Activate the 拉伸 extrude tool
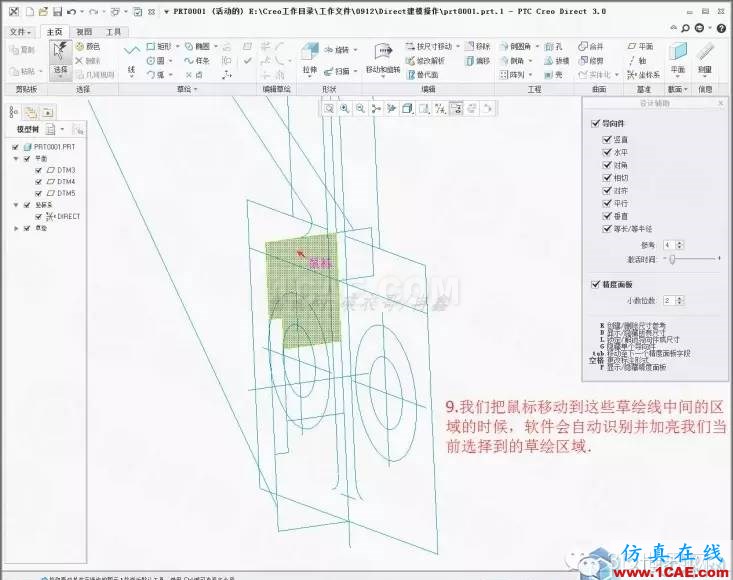This screenshot has width=733, height=580. [309, 59]
